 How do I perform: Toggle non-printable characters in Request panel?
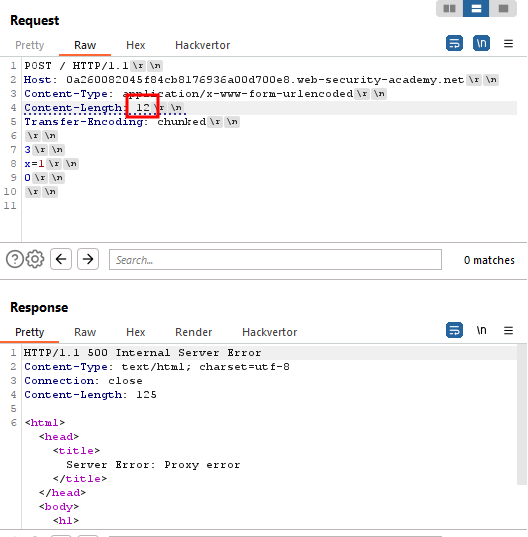click(481, 43)
